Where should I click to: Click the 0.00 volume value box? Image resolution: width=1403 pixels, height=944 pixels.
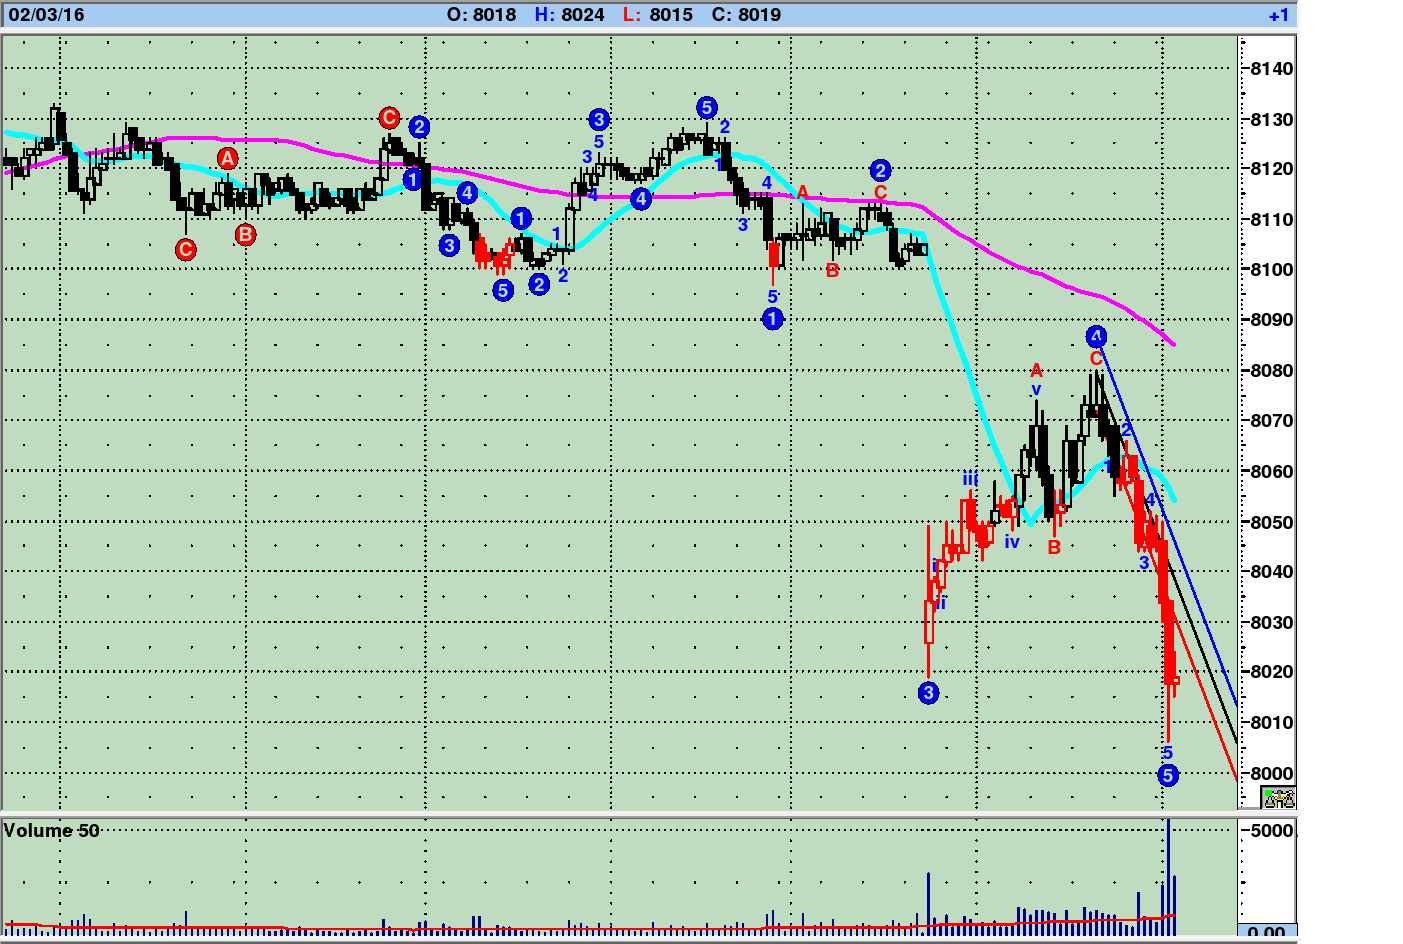pyautogui.click(x=1267, y=932)
